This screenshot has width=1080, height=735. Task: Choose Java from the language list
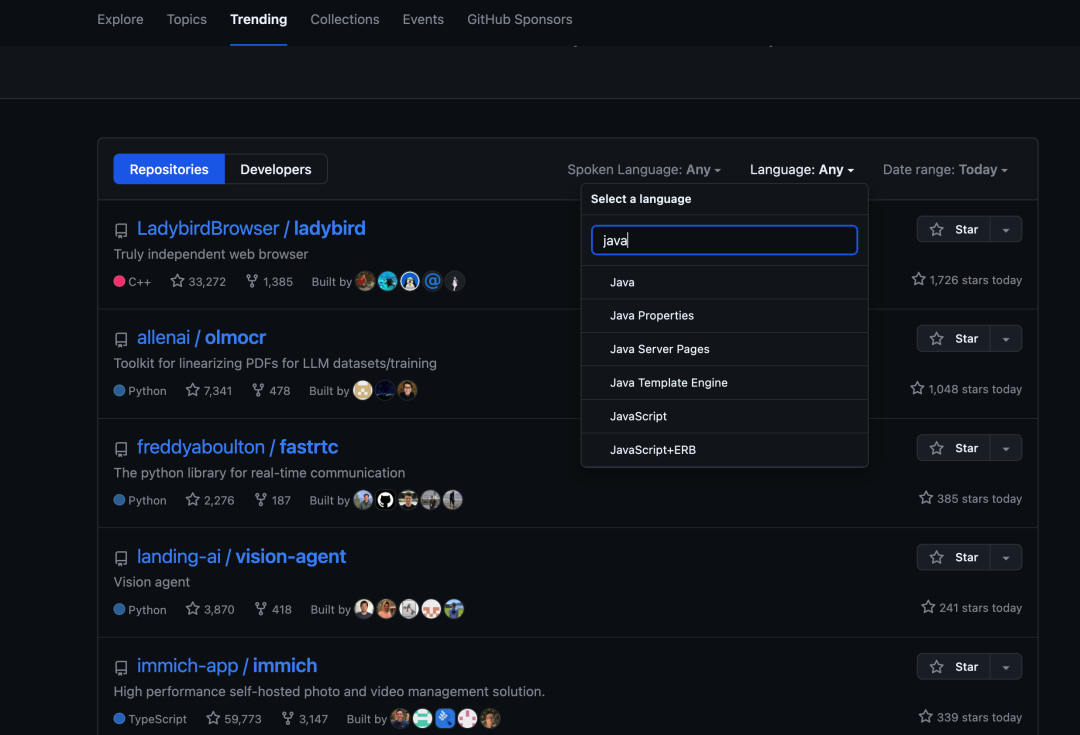click(724, 282)
